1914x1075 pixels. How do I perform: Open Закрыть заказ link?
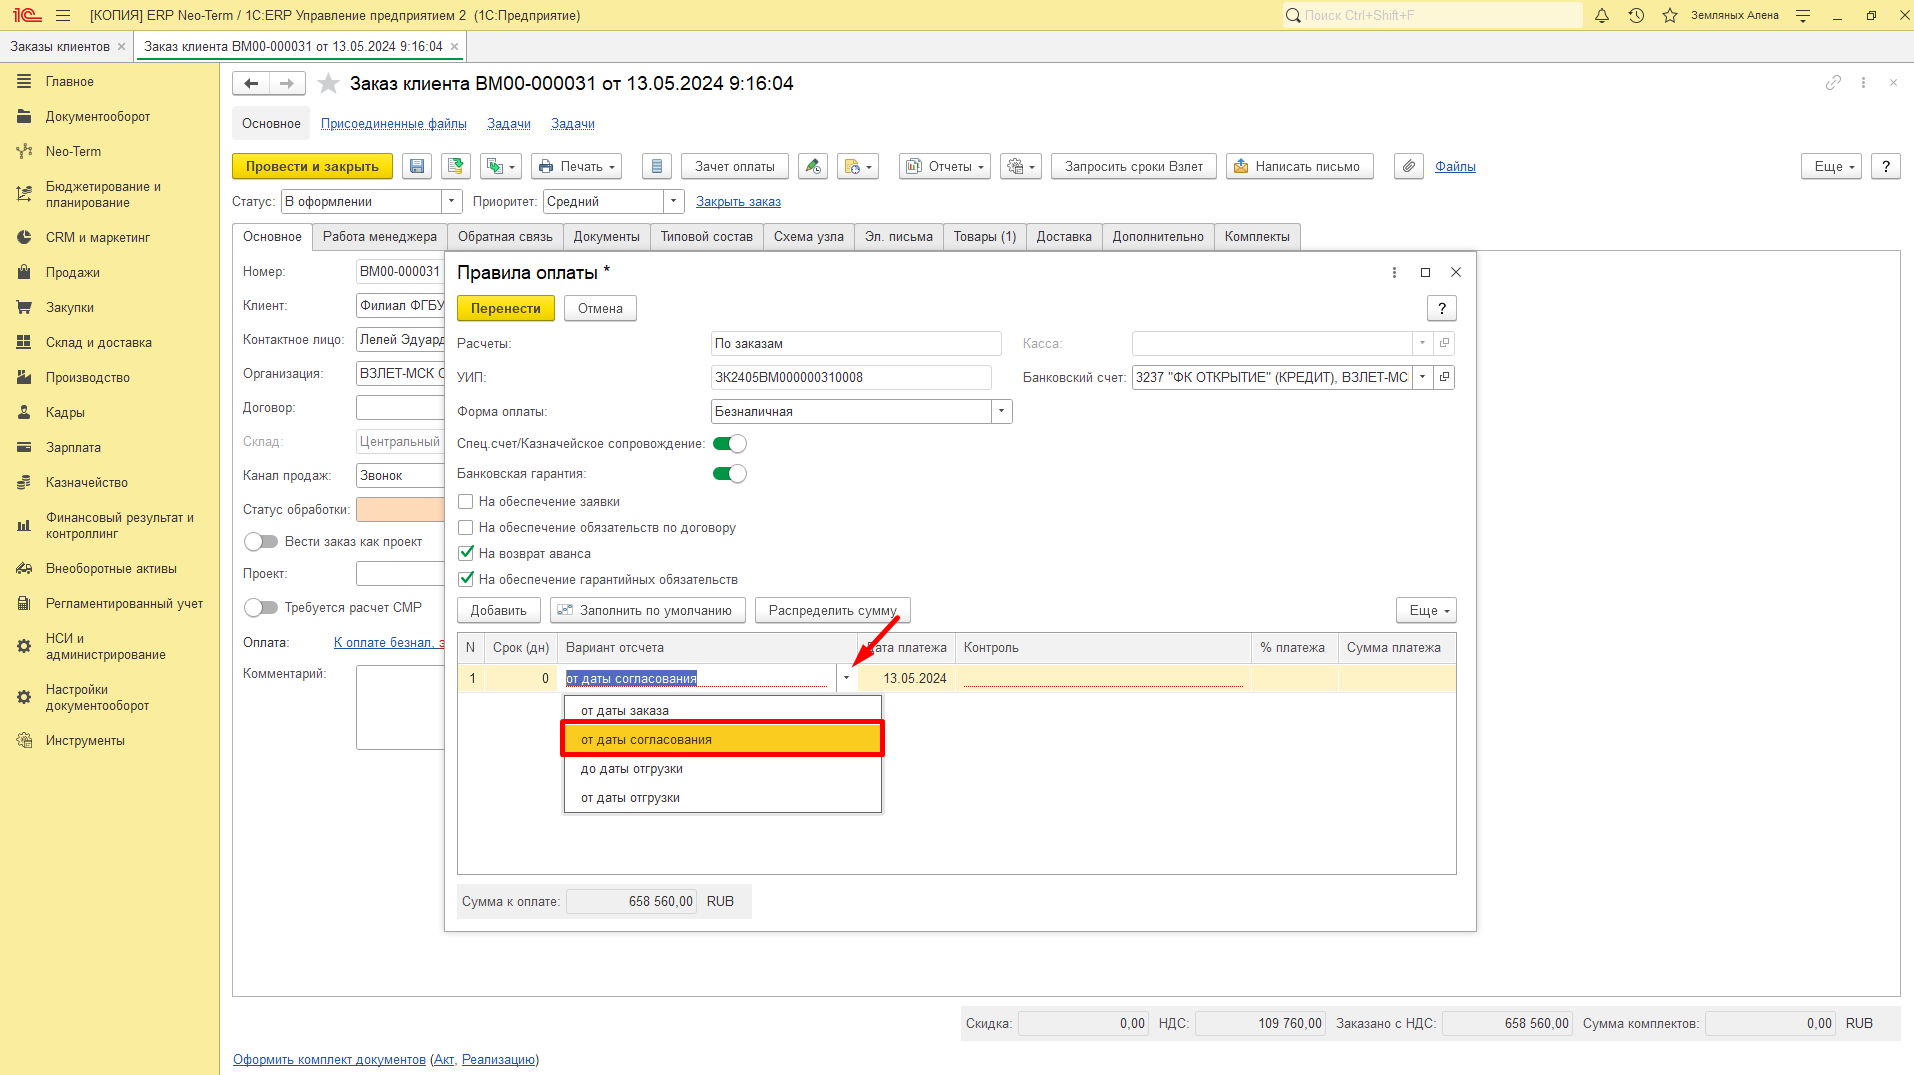coord(738,201)
